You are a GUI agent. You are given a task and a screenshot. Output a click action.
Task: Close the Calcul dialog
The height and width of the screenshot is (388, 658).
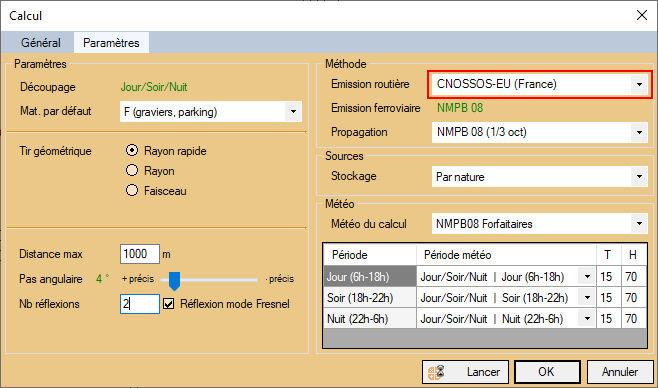(642, 16)
